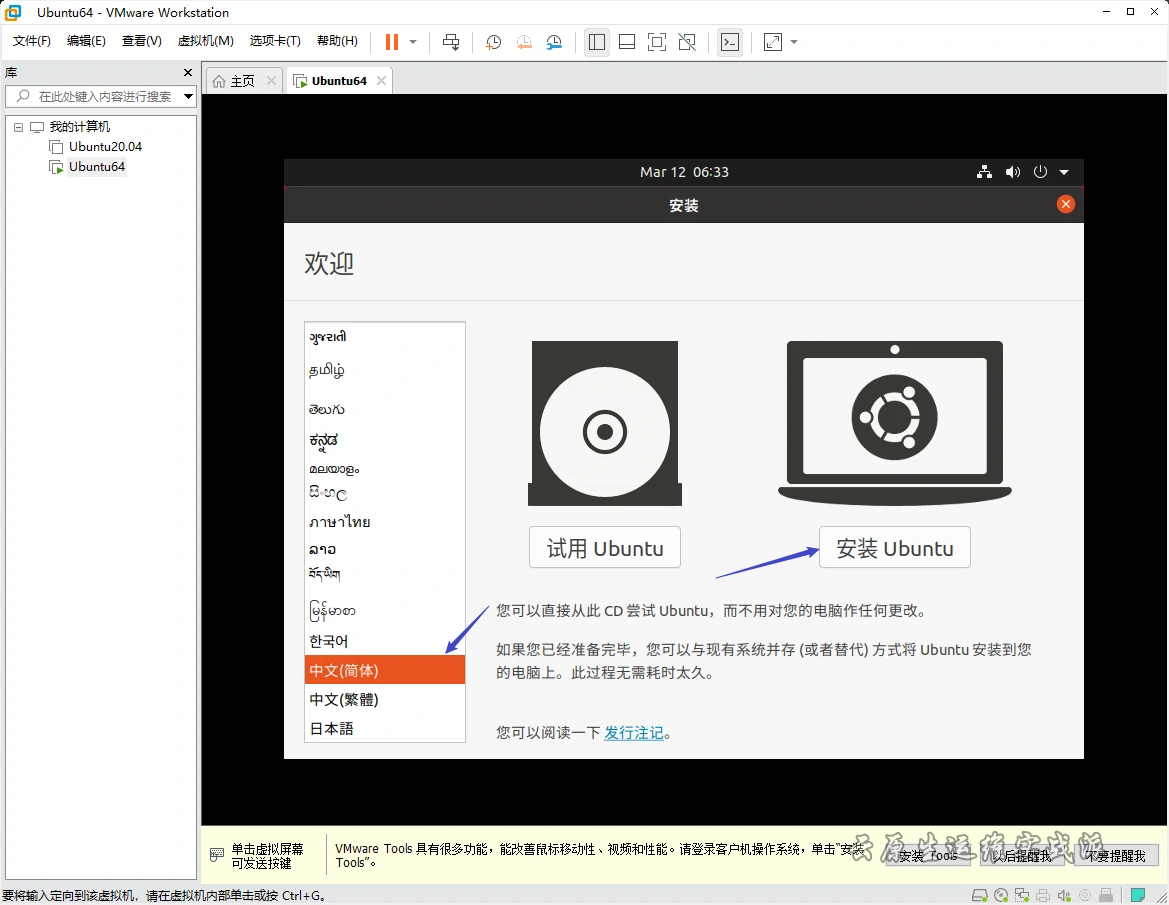Open the 虚拟机(M) menu
Image resolution: width=1169 pixels, height=905 pixels.
click(206, 41)
